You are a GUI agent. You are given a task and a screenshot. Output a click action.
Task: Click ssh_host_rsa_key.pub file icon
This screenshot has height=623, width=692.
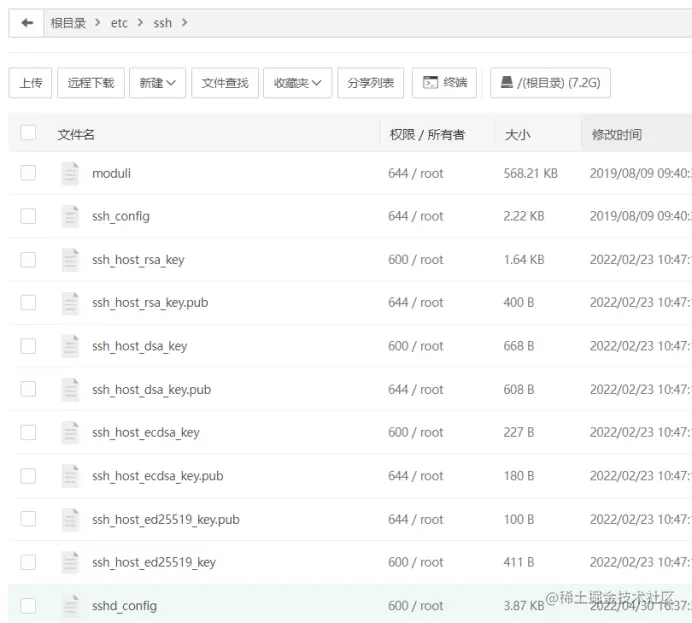point(70,303)
